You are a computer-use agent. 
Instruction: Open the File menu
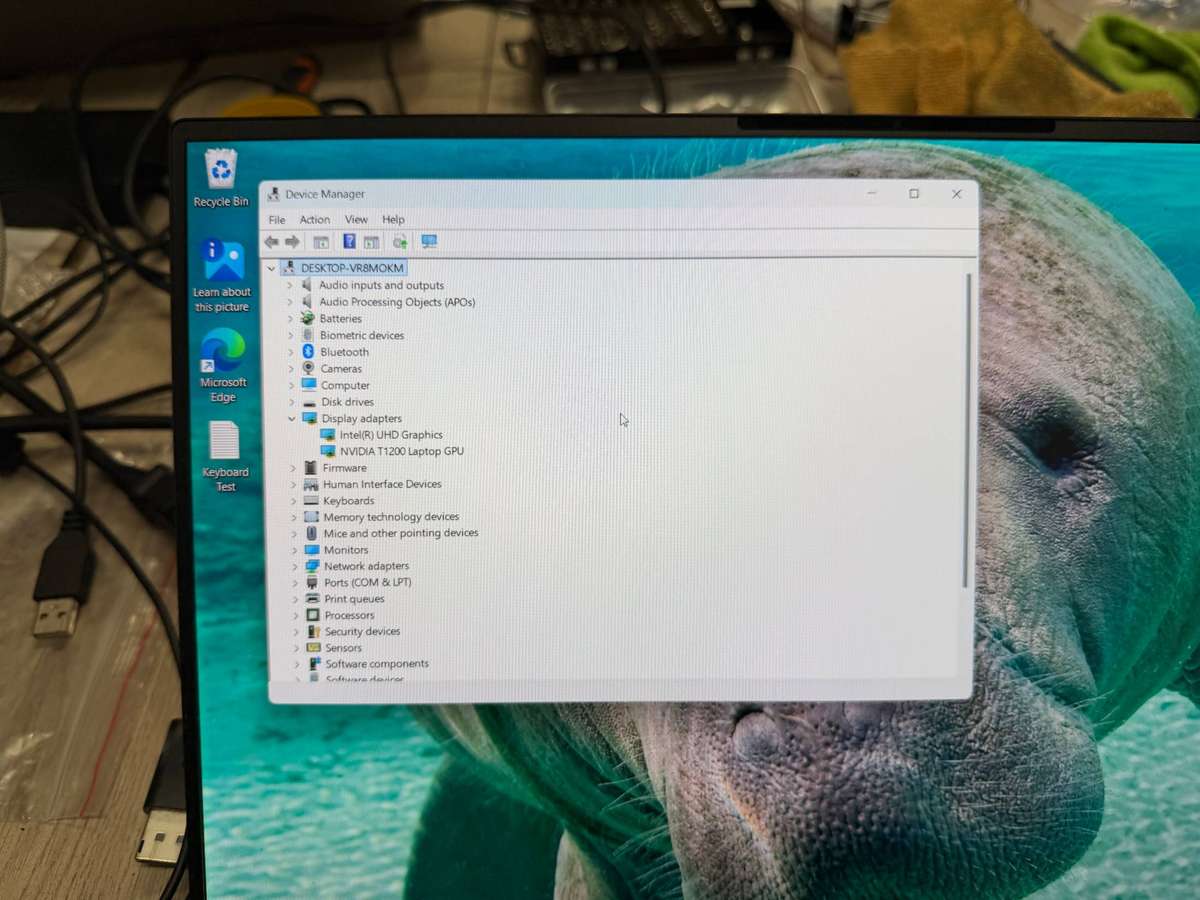[x=277, y=220]
